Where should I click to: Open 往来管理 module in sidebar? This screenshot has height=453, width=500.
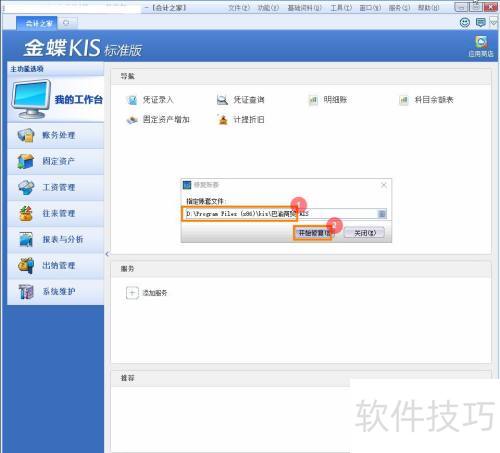pos(56,213)
